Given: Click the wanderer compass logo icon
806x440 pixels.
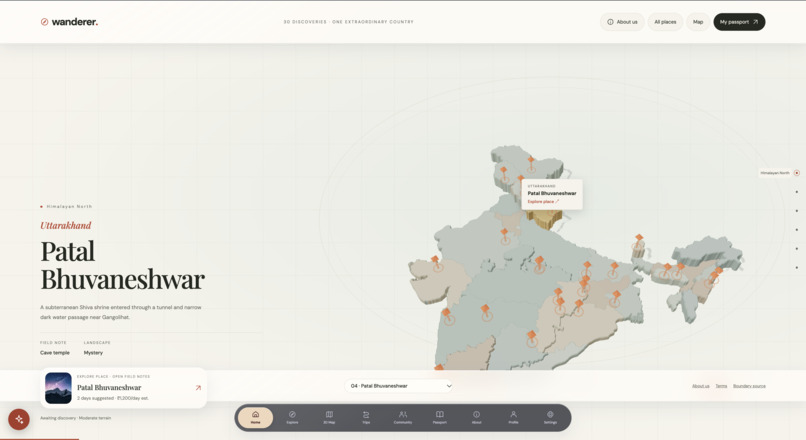Looking at the screenshot, I should click(x=44, y=22).
